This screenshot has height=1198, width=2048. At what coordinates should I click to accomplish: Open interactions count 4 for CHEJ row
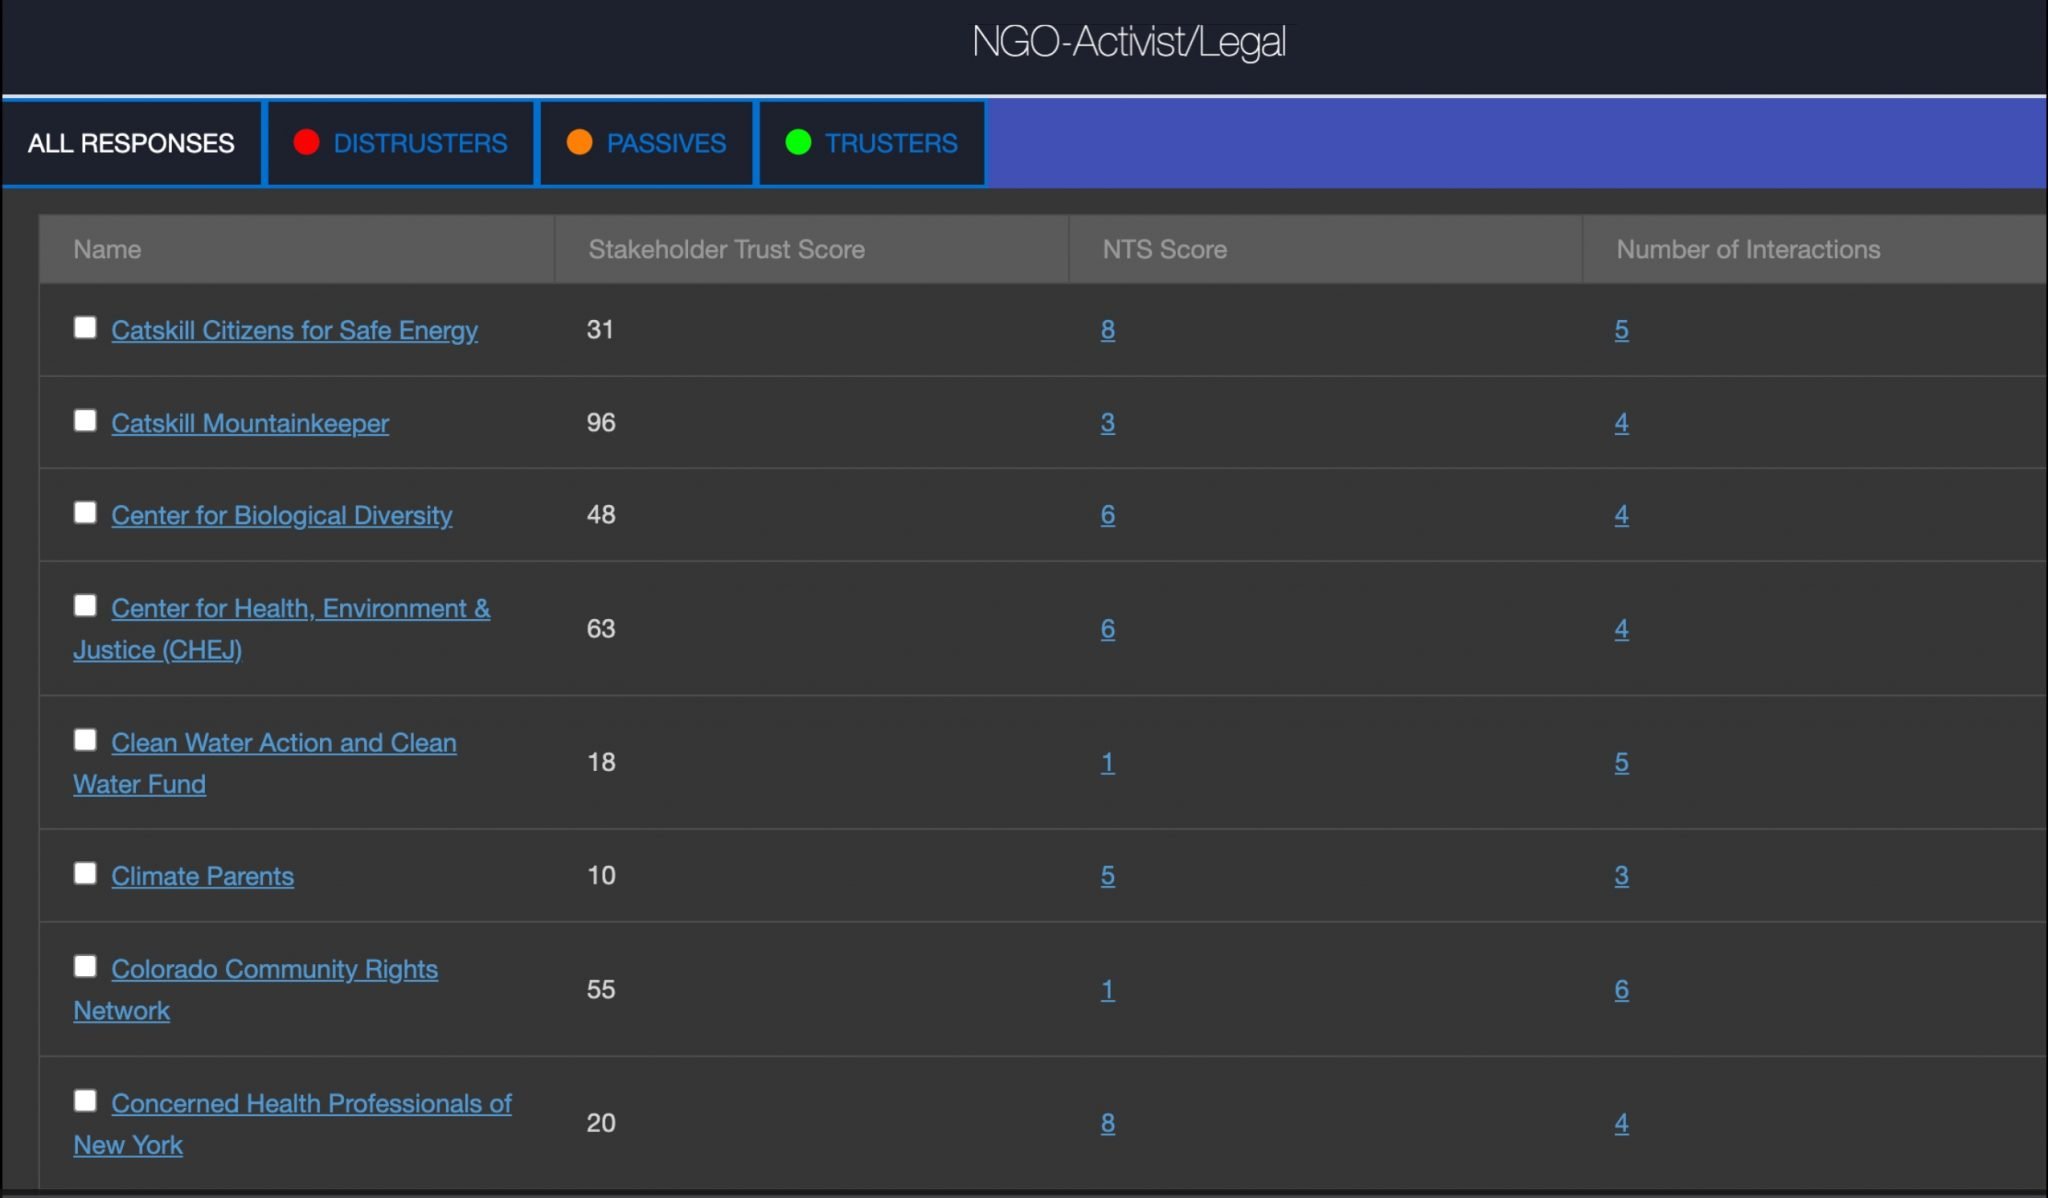click(x=1621, y=629)
